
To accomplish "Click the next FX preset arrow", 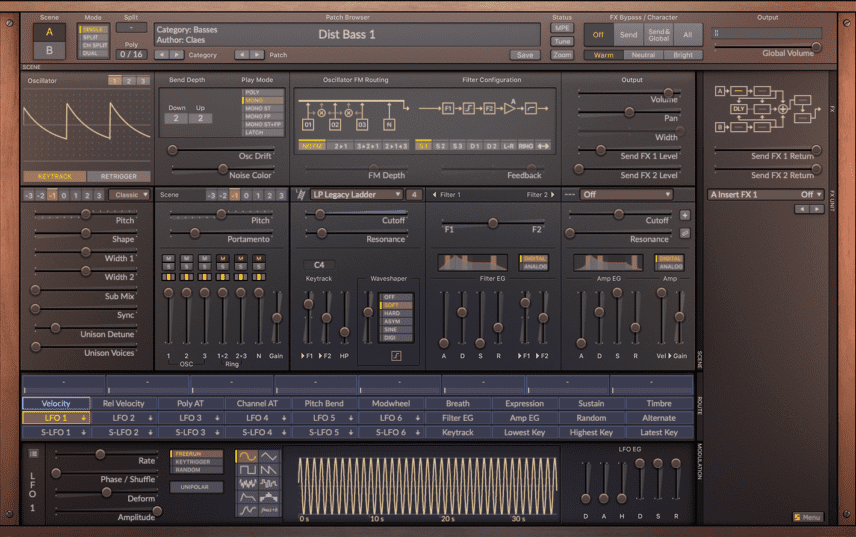I will [816, 209].
